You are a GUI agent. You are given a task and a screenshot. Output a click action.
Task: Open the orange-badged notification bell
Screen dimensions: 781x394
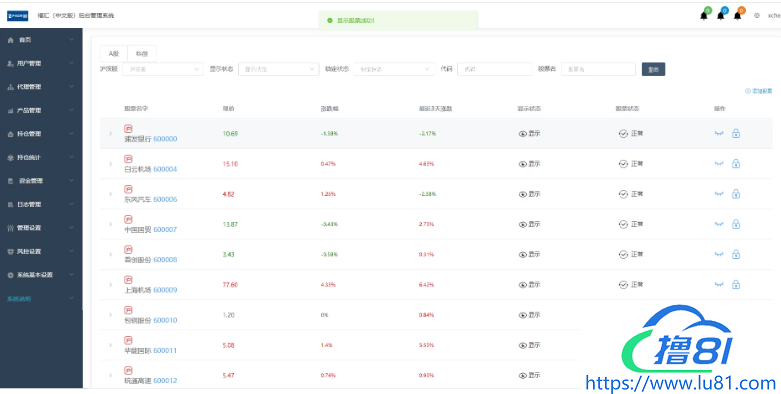[738, 16]
